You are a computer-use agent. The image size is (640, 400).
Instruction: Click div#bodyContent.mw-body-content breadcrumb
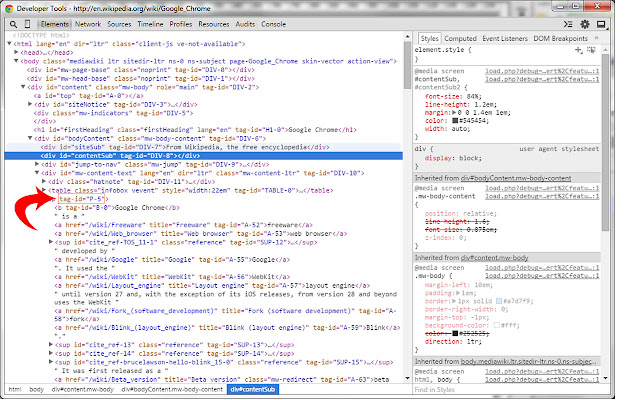point(172,389)
